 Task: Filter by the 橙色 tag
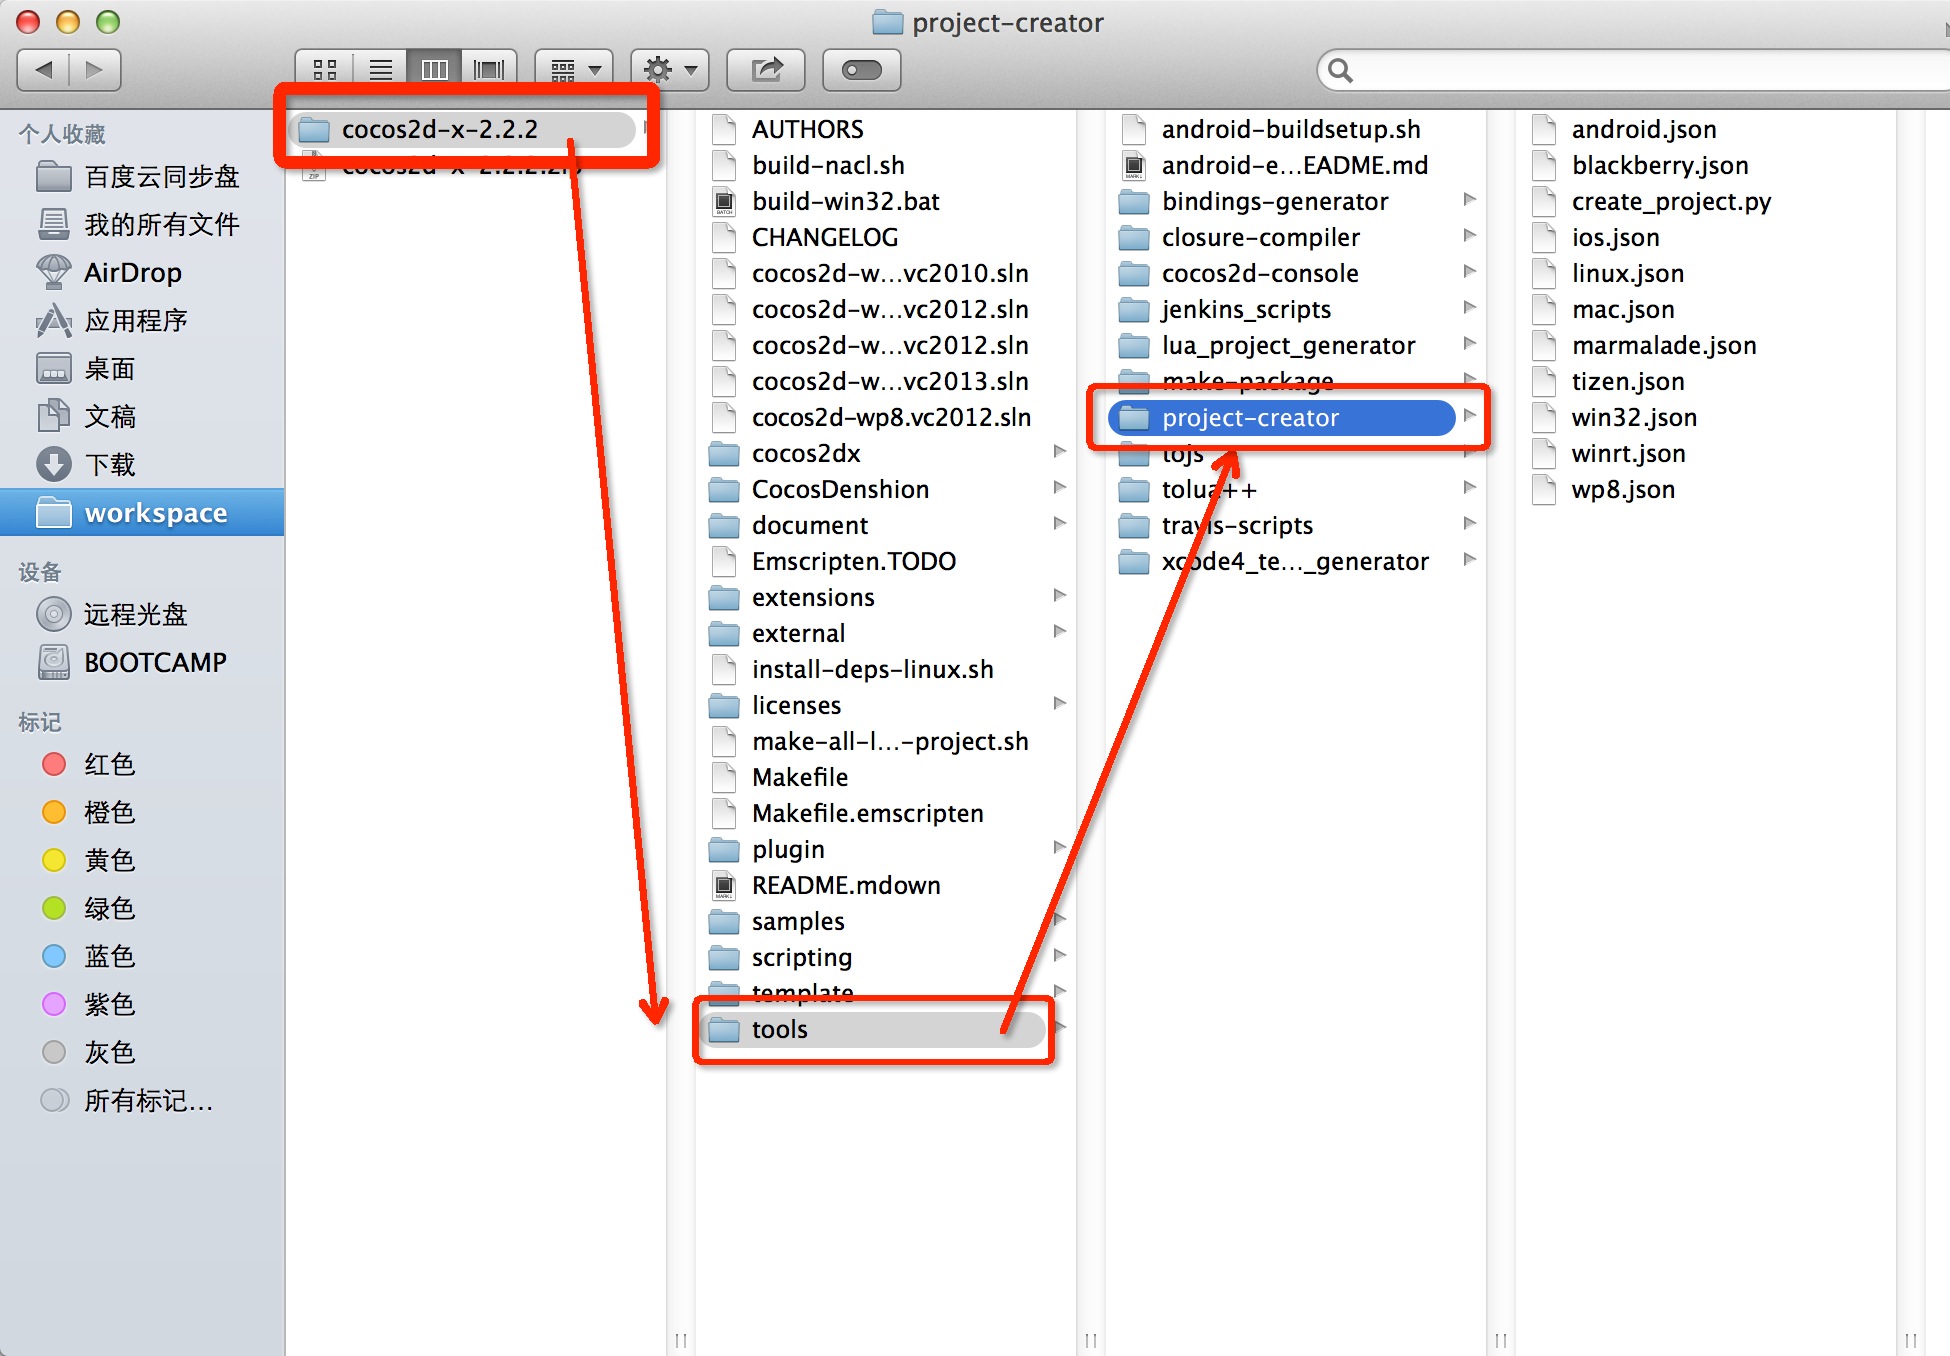[x=142, y=813]
